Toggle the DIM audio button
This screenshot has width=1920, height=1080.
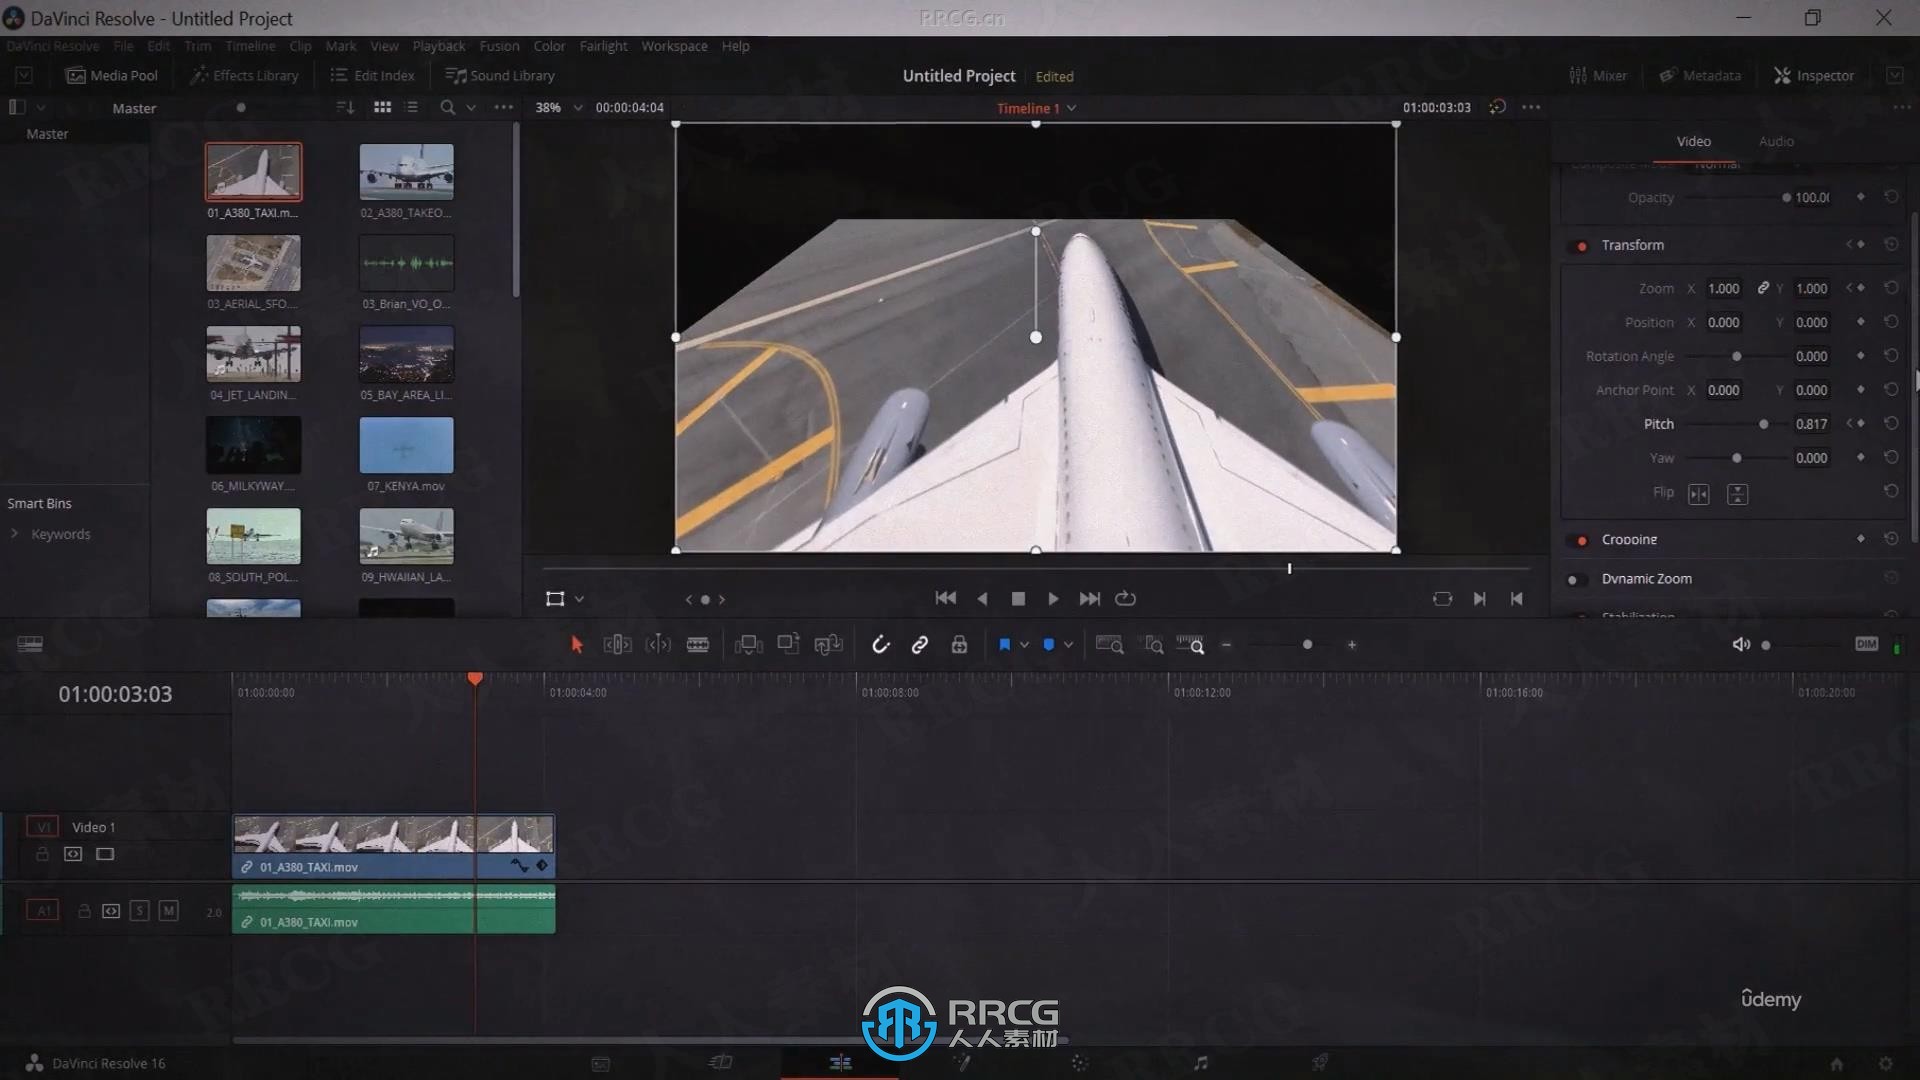[x=1866, y=644]
